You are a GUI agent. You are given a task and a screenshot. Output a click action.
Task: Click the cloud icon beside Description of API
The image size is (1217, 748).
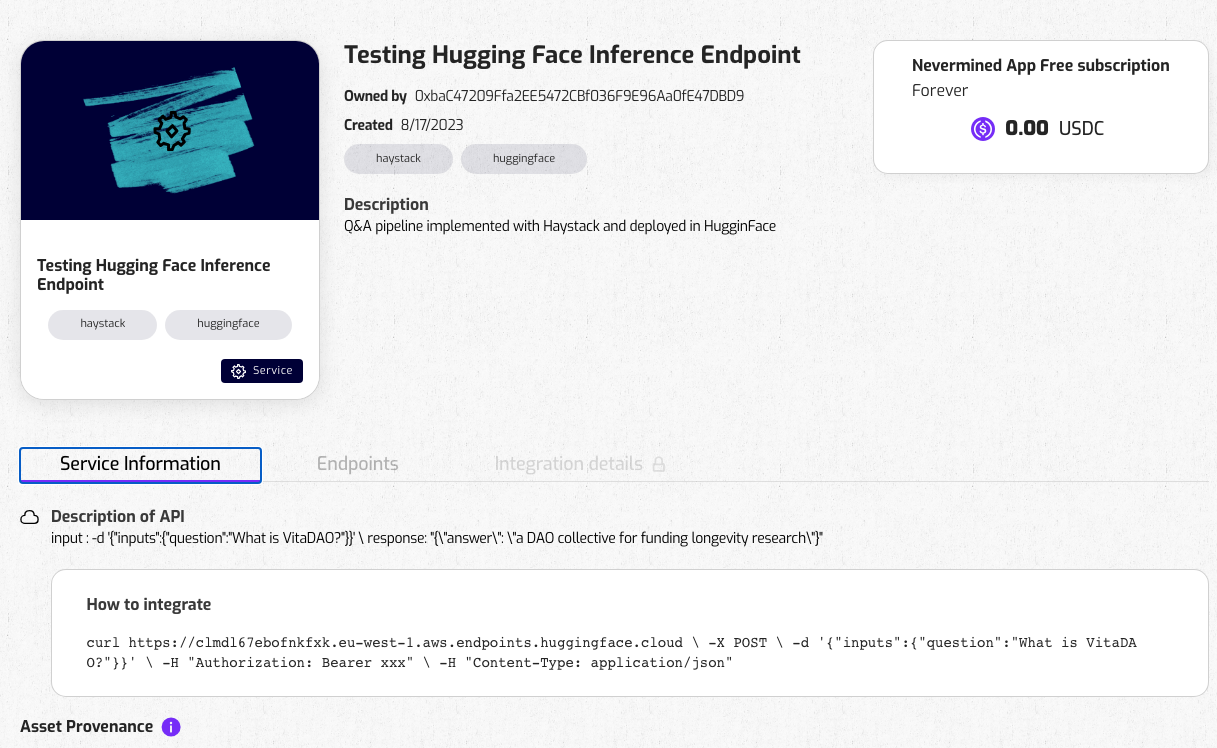(x=29, y=516)
